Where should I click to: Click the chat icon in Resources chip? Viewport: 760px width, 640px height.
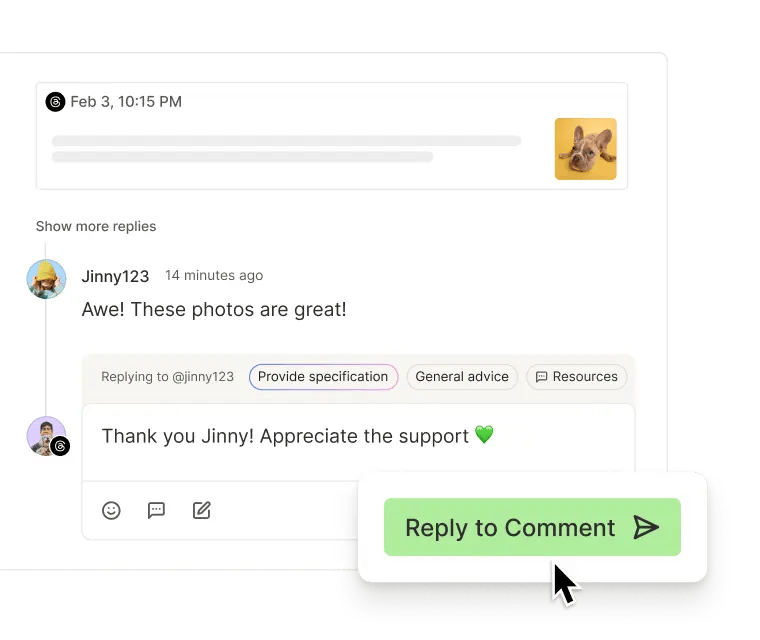pyautogui.click(x=541, y=377)
